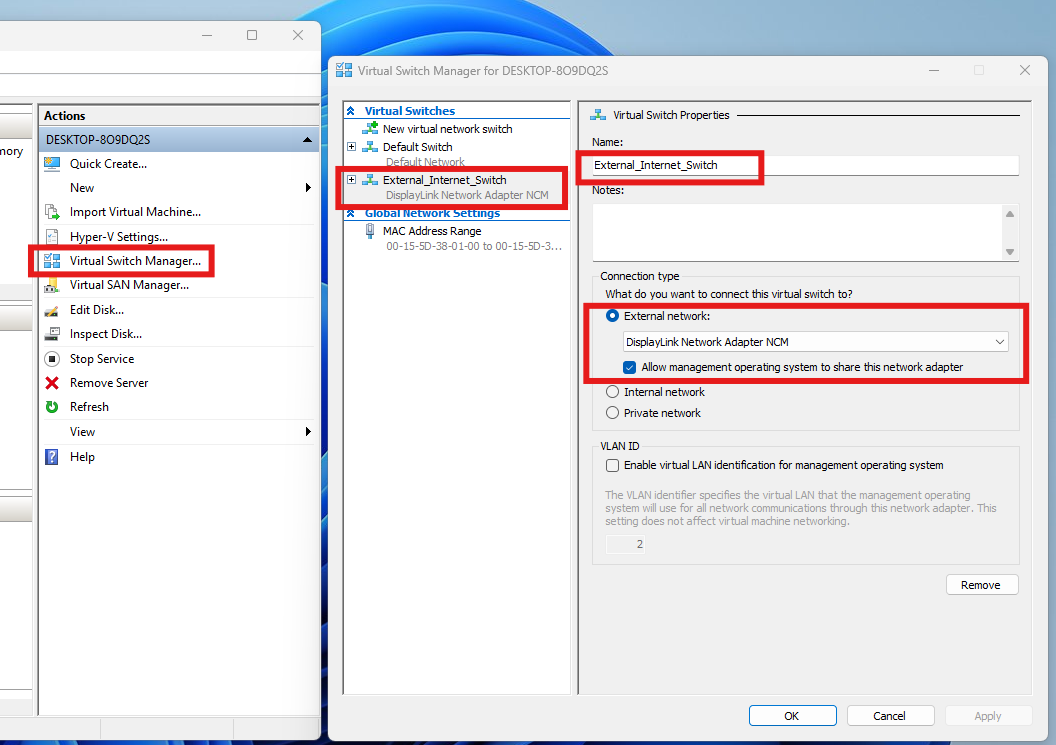Uncheck Allow management operating system to share adapter

pos(630,367)
